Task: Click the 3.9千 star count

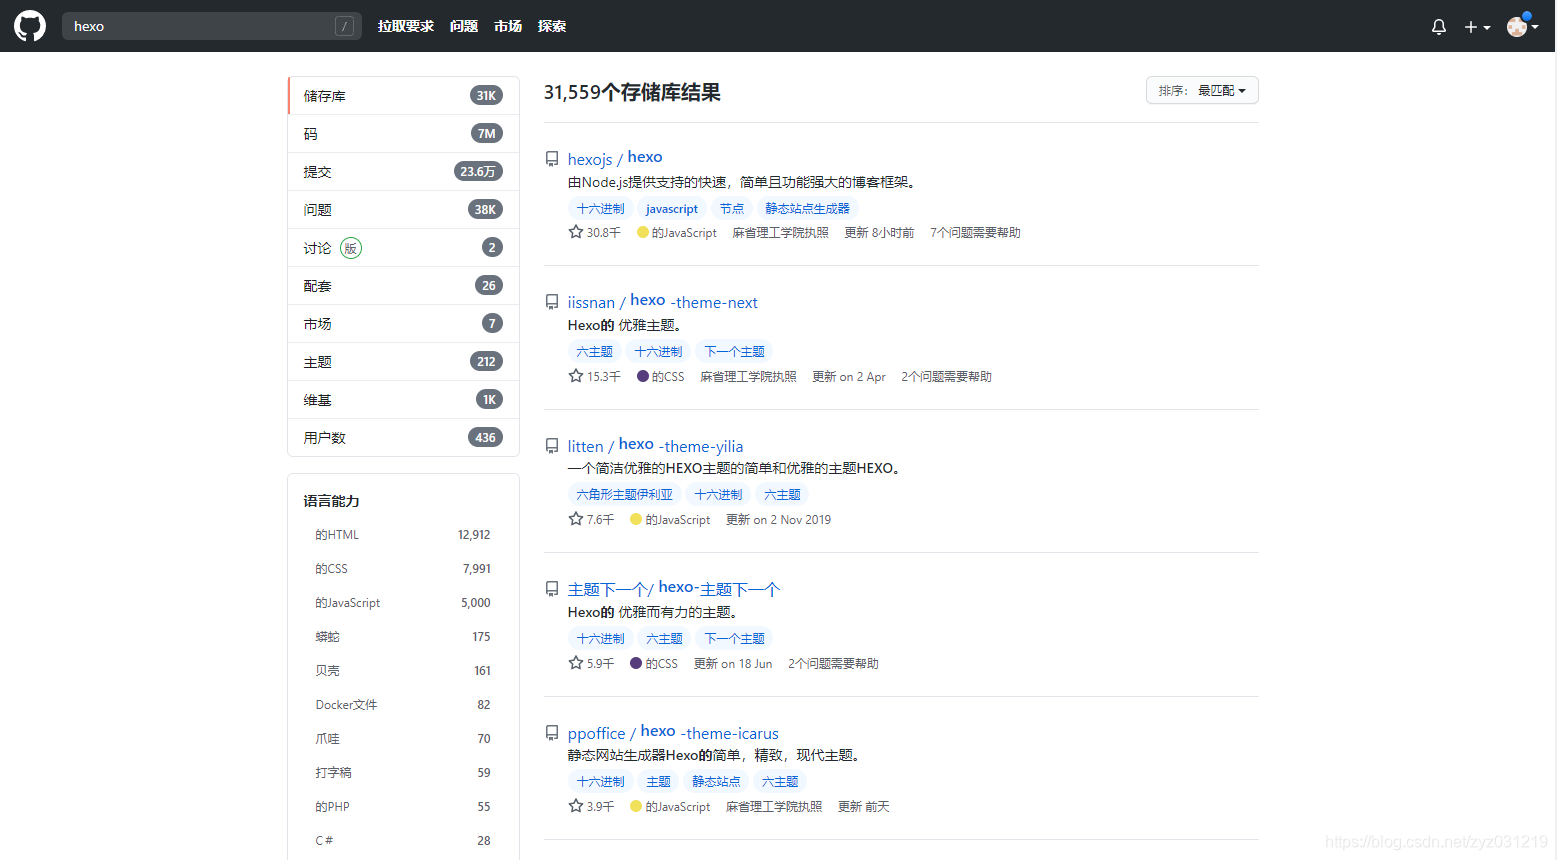Action: [592, 806]
